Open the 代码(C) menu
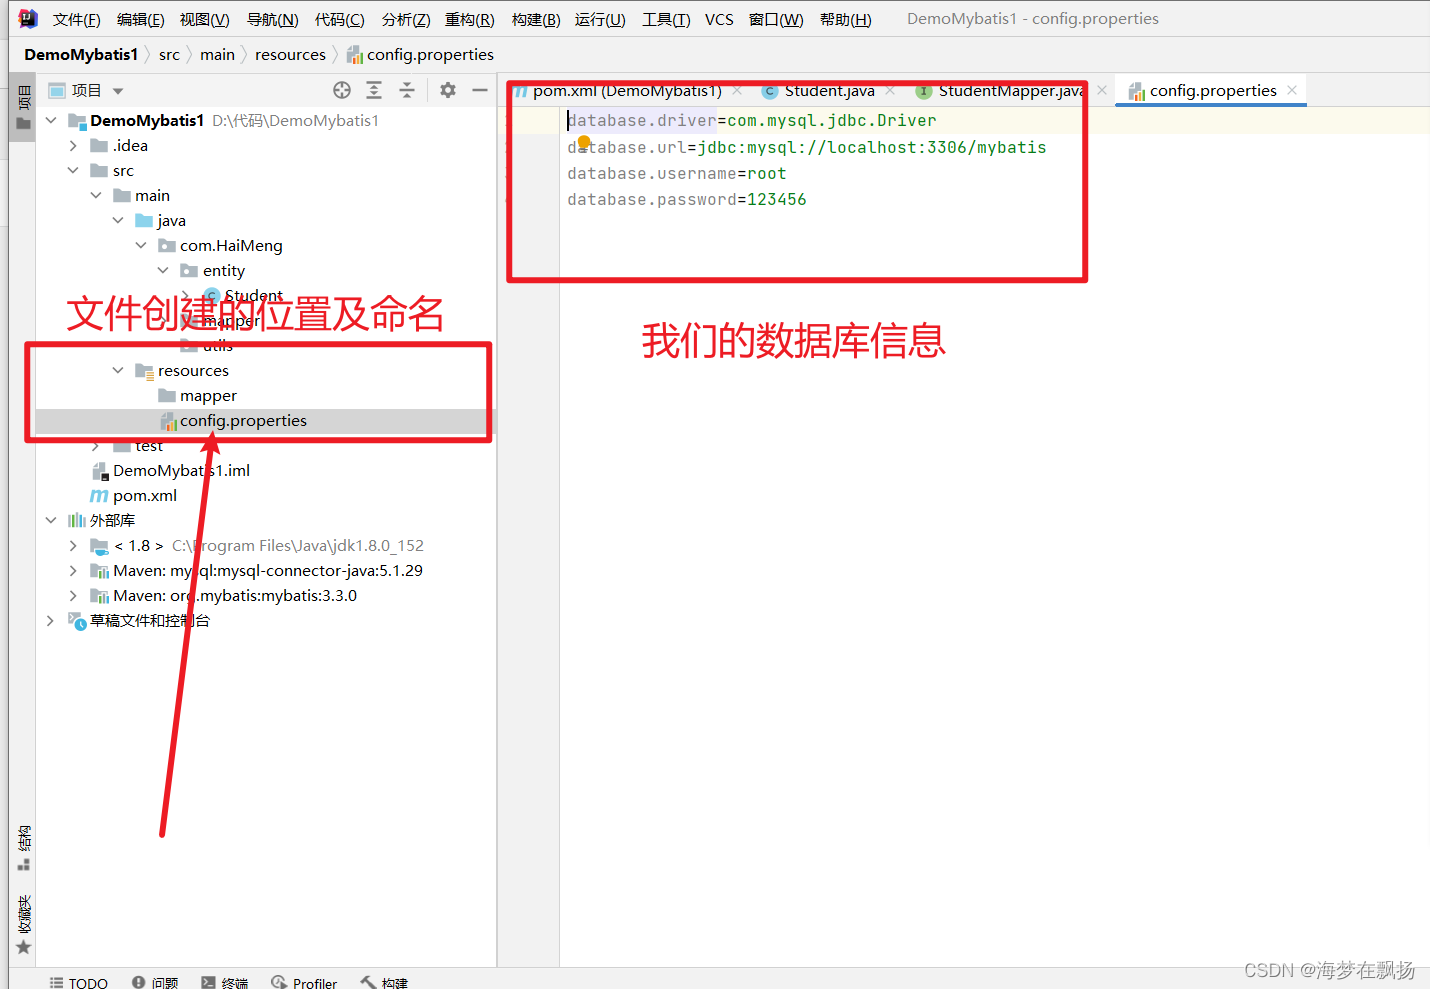This screenshot has height=989, width=1430. tap(340, 19)
